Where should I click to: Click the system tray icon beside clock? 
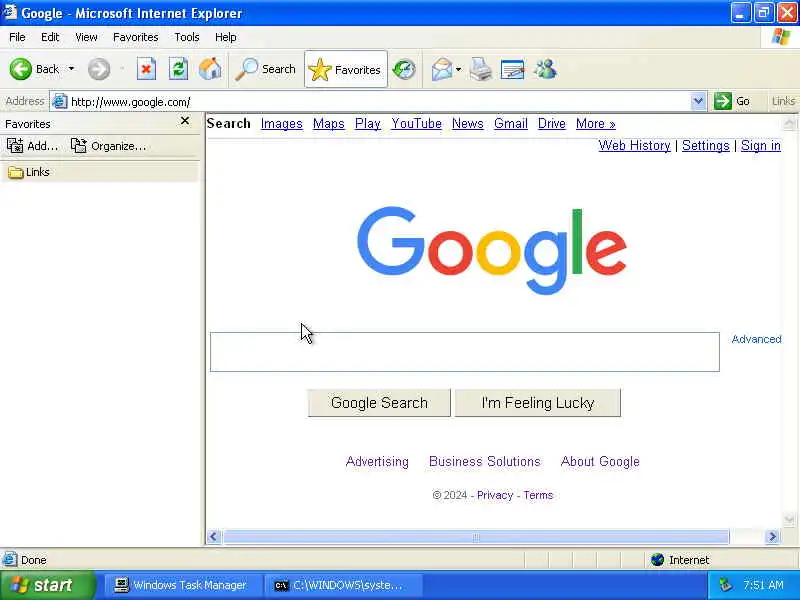pos(725,585)
